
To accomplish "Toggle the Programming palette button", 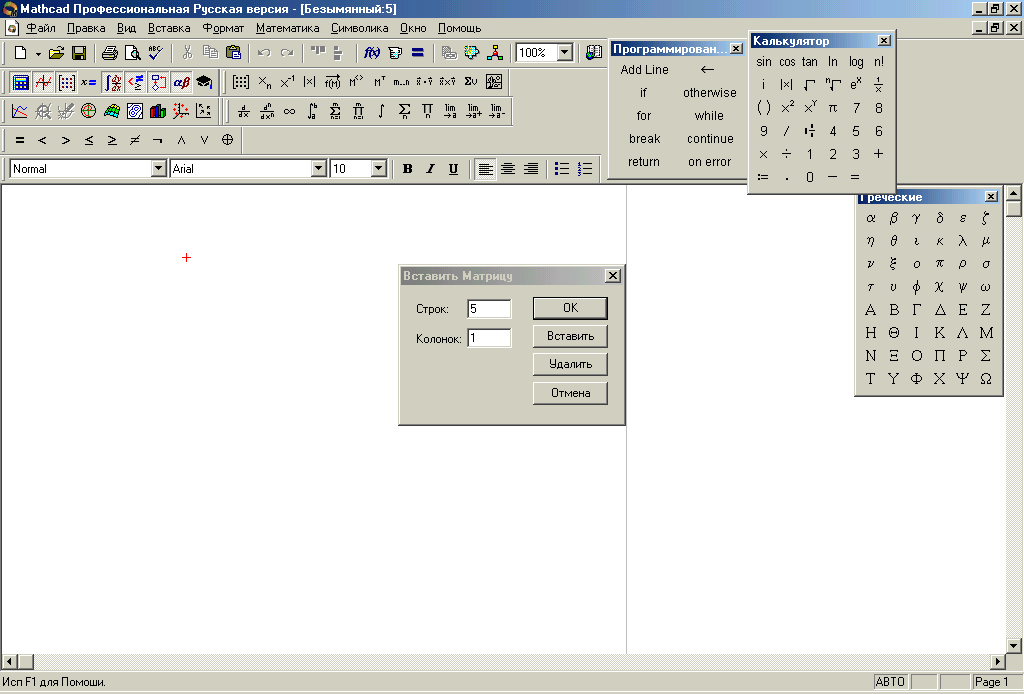I will click(158, 82).
